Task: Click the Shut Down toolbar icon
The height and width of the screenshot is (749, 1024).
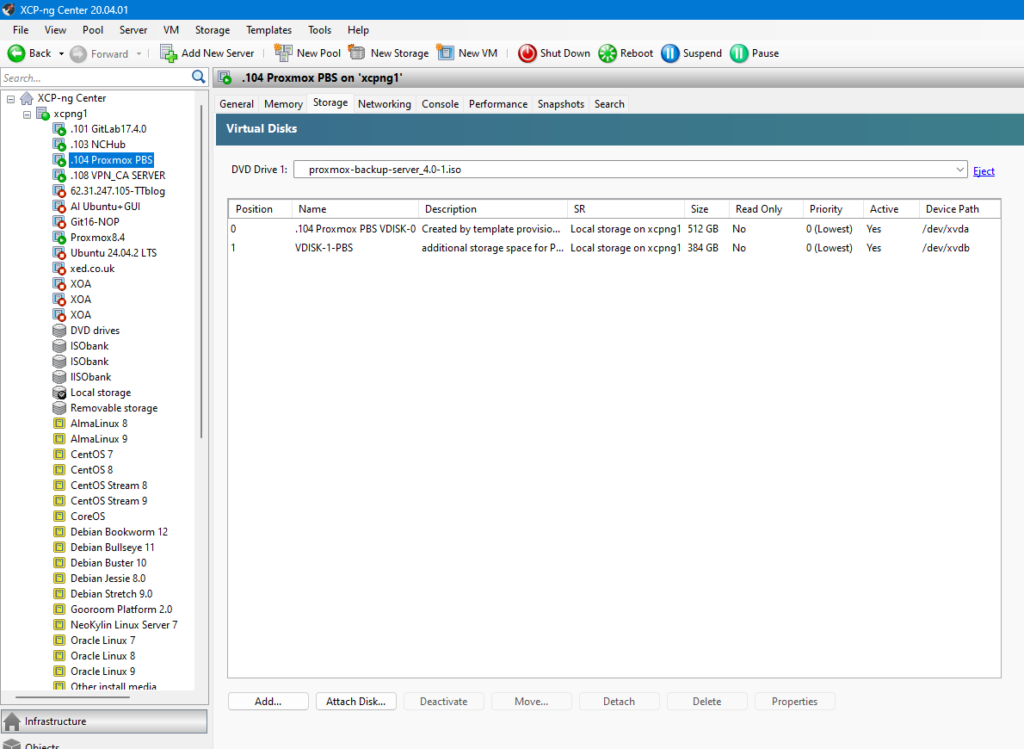Action: [527, 53]
